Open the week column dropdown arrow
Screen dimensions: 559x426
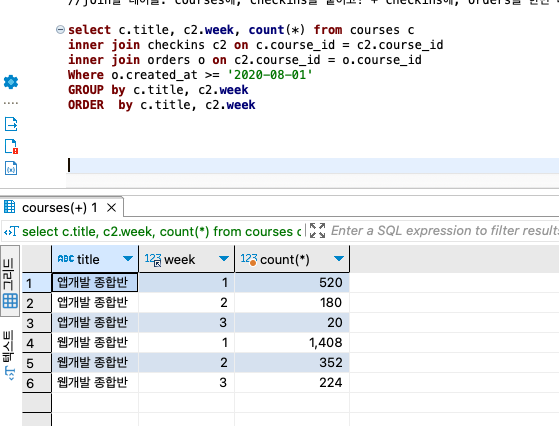[224, 258]
